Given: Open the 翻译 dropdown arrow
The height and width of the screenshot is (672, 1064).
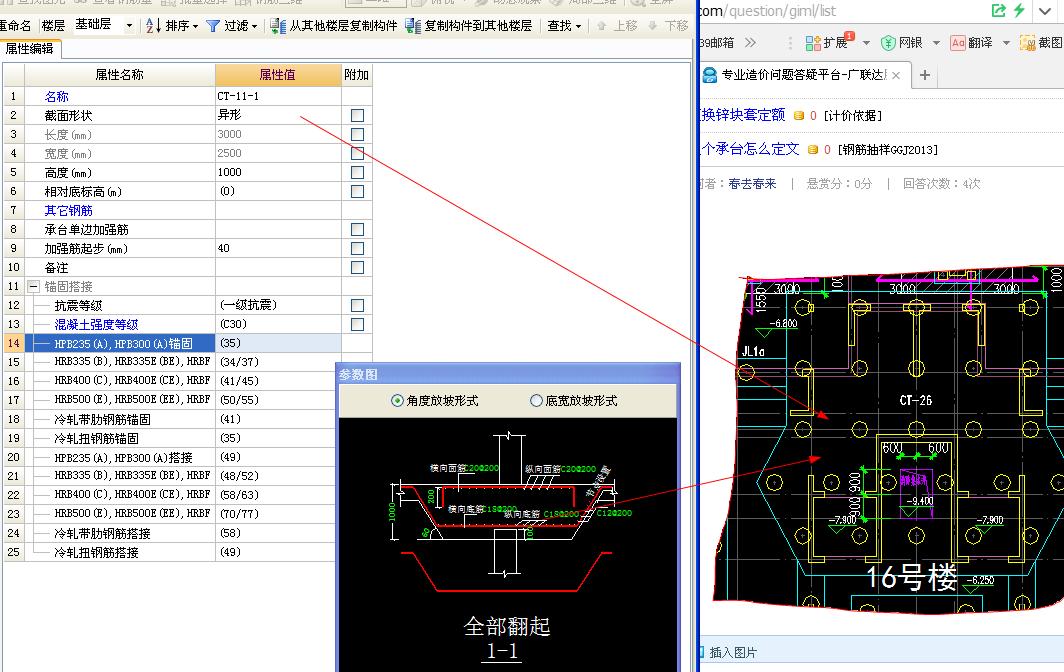Looking at the screenshot, I should 1006,43.
